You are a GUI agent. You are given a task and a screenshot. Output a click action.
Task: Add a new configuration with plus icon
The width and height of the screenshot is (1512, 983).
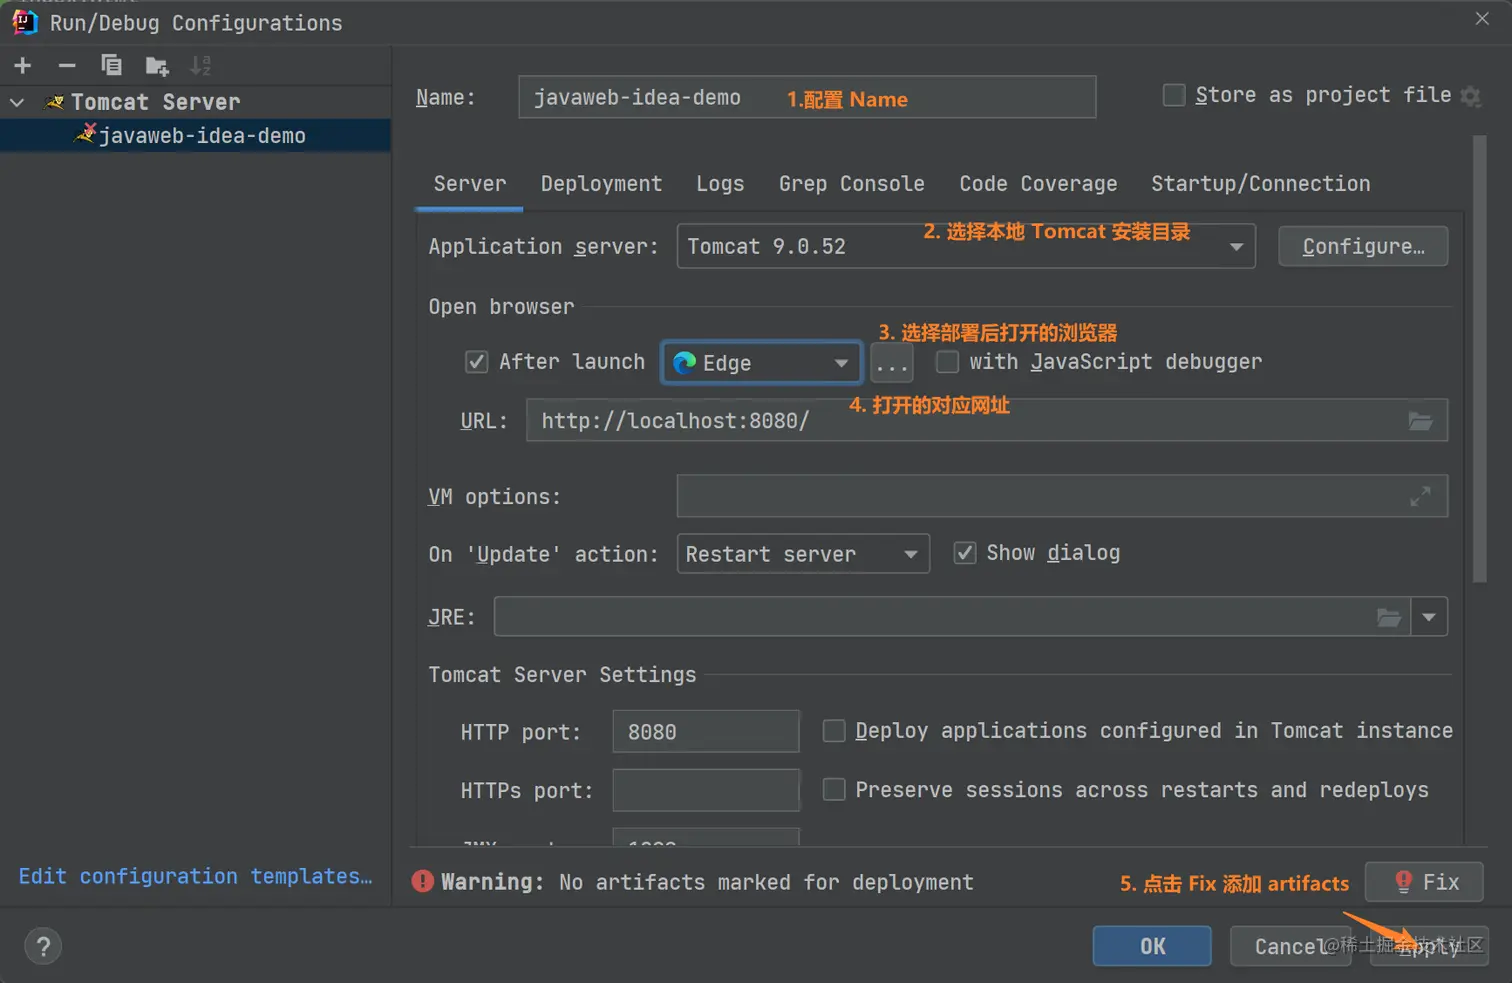[x=23, y=66]
